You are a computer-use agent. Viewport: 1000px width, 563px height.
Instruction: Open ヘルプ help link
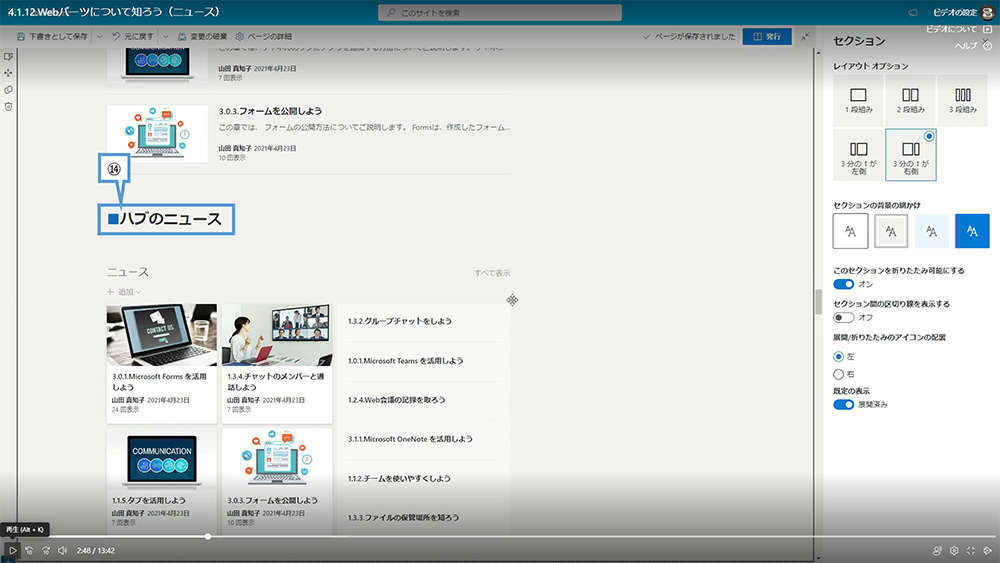tap(973, 46)
